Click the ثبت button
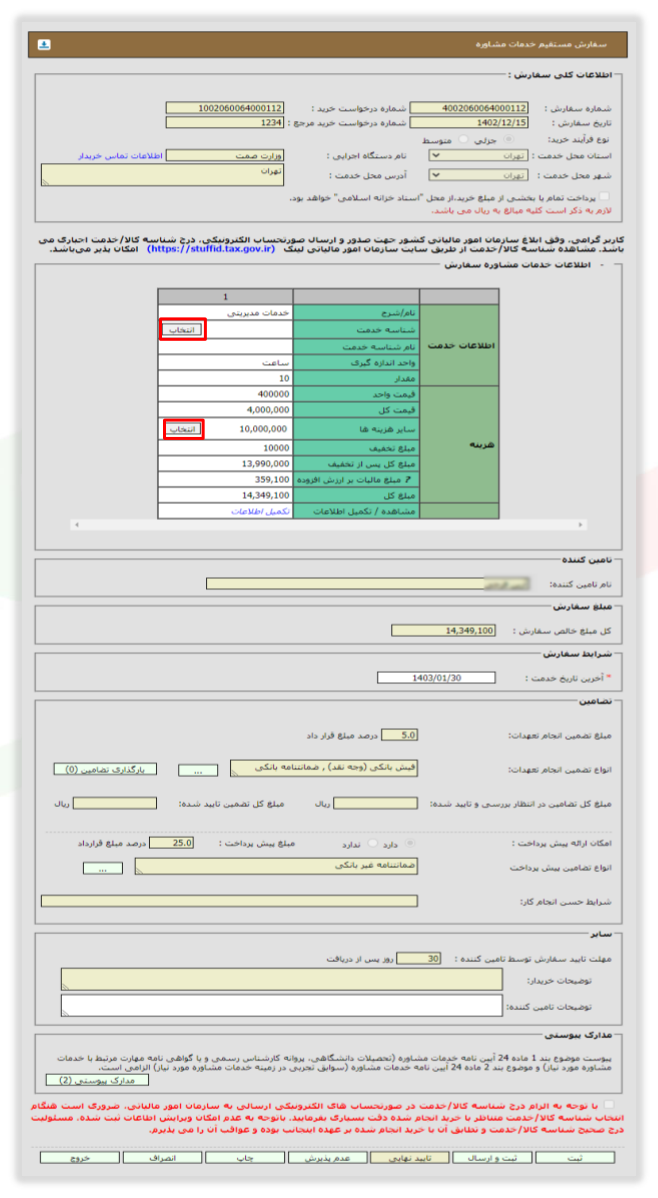 (x=575, y=1158)
